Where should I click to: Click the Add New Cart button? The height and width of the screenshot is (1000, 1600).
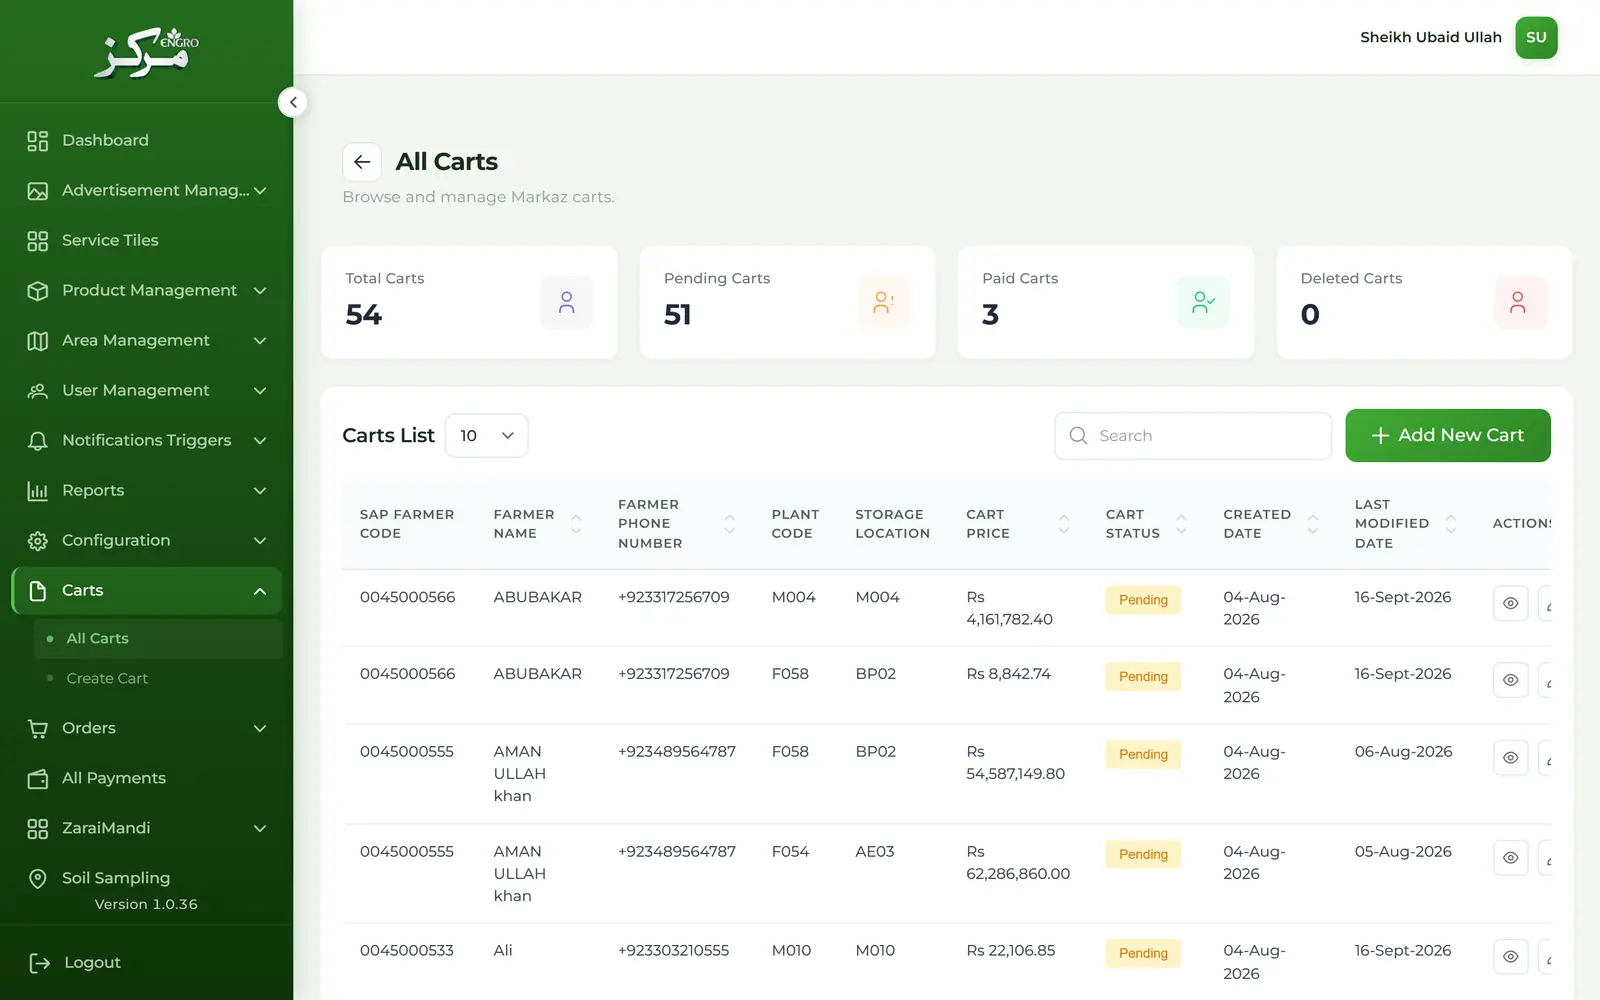pyautogui.click(x=1447, y=436)
